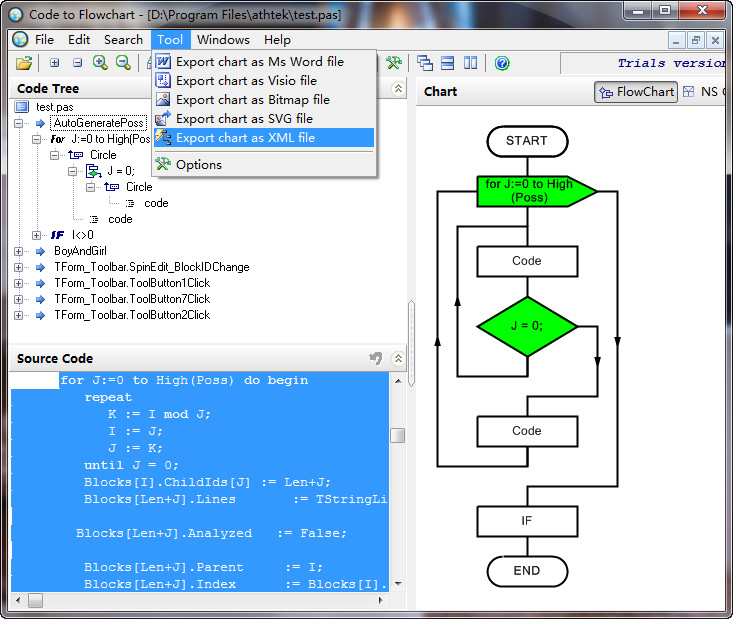Choose Export chart as Ms Word file
Screen dimensions: 733x619
tap(264, 61)
